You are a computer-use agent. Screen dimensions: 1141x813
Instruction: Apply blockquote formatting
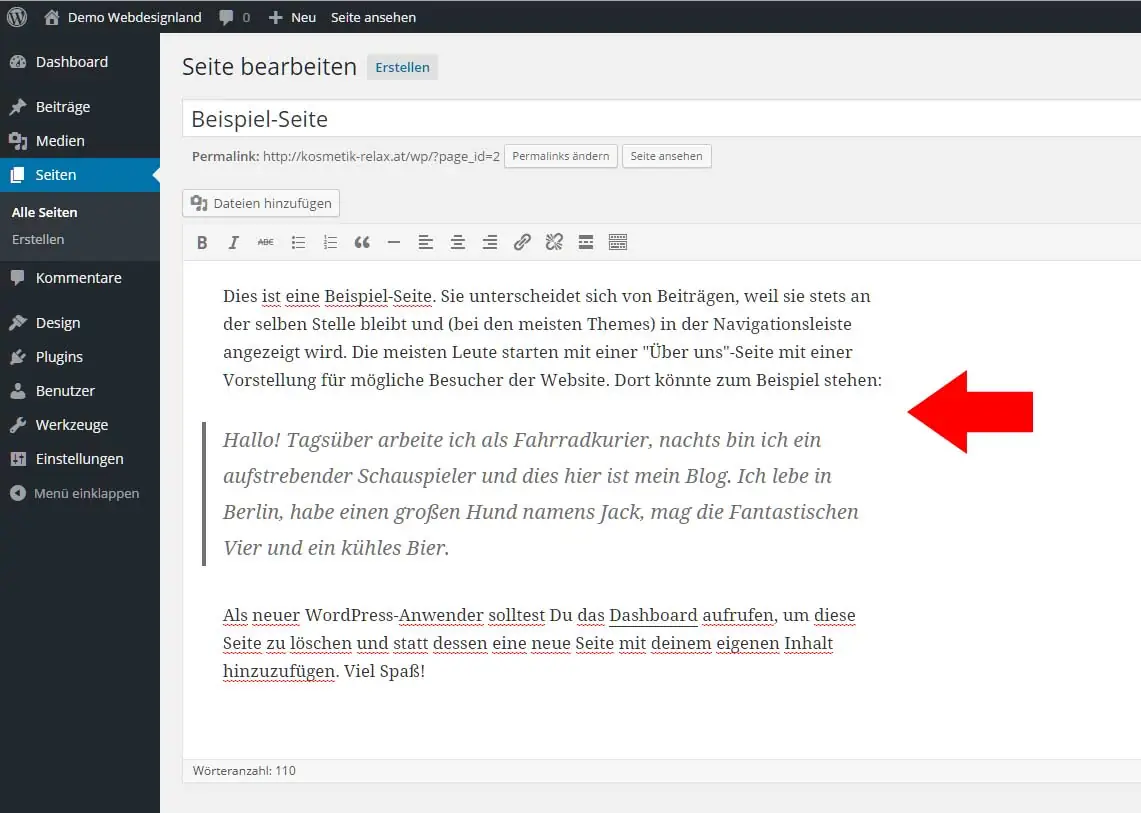[362, 241]
